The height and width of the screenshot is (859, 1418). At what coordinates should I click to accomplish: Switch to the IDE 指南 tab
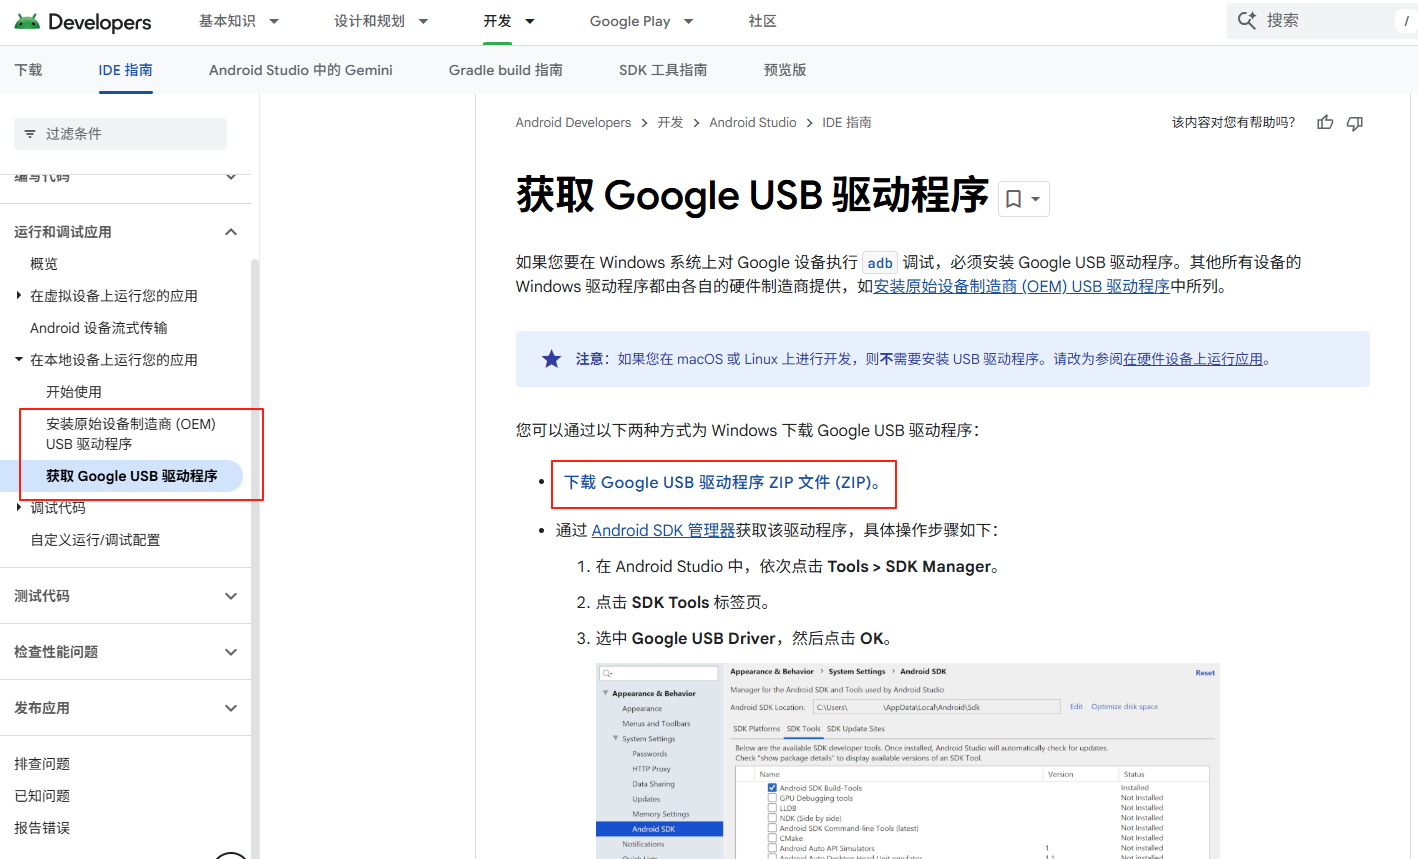(x=125, y=70)
